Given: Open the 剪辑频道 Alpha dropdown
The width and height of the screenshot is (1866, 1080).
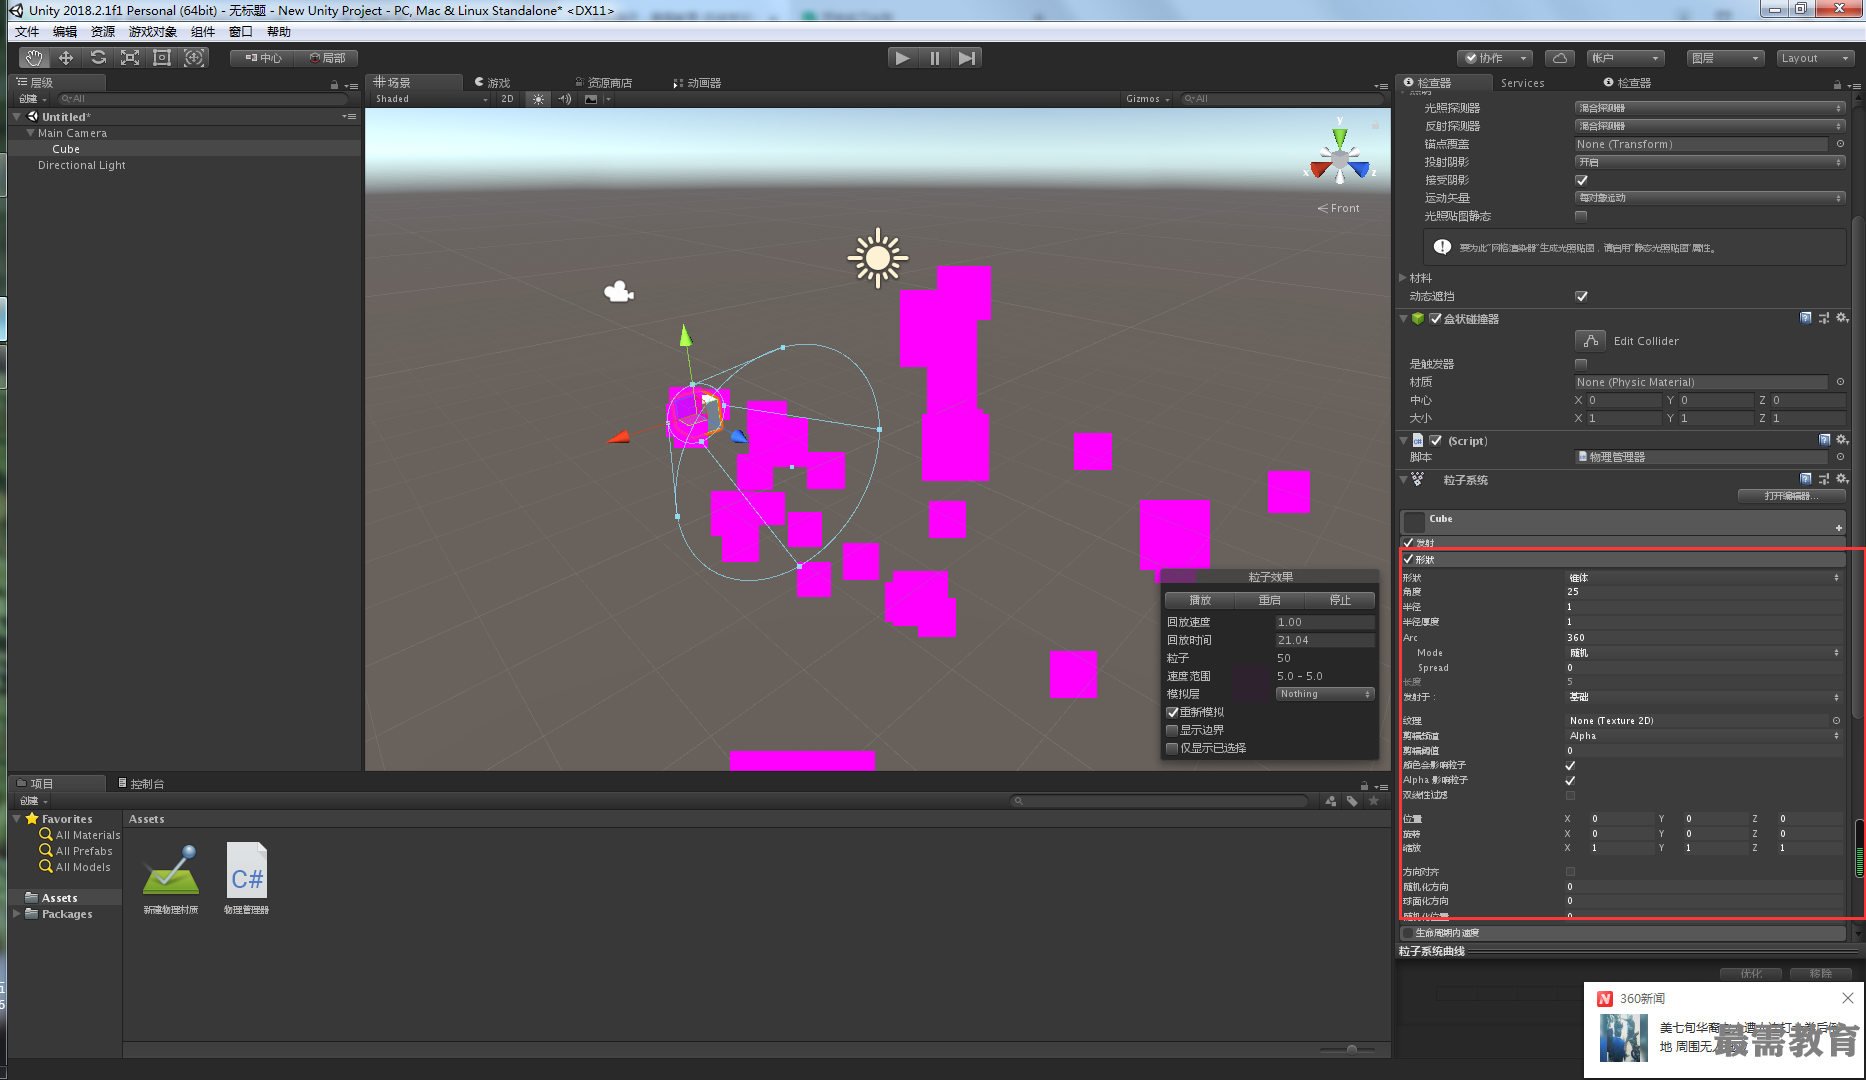Looking at the screenshot, I should tap(1703, 736).
